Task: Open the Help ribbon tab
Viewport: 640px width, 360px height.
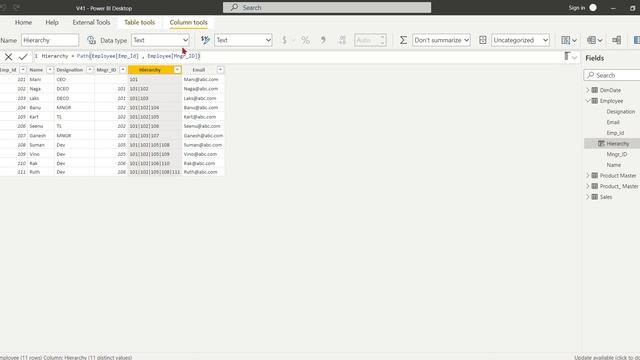Action: [x=52, y=22]
